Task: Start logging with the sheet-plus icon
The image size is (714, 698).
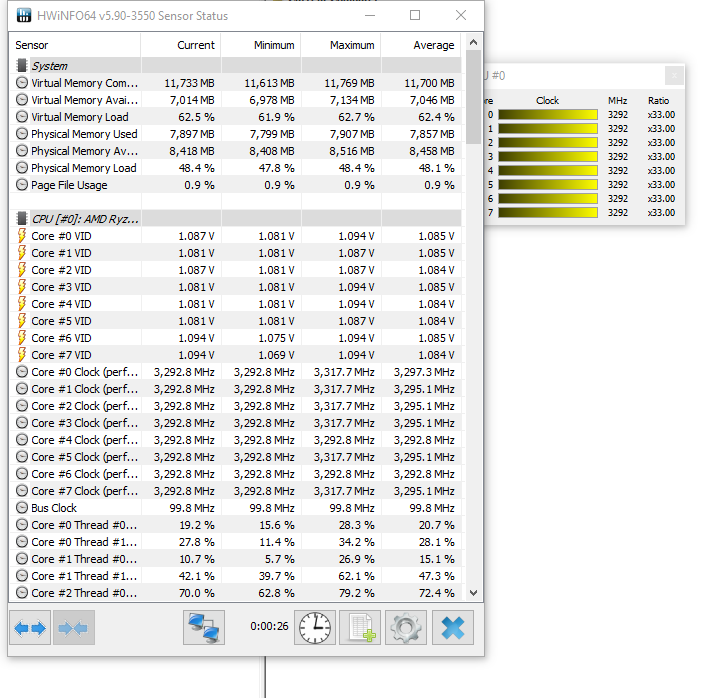Action: pyautogui.click(x=360, y=628)
